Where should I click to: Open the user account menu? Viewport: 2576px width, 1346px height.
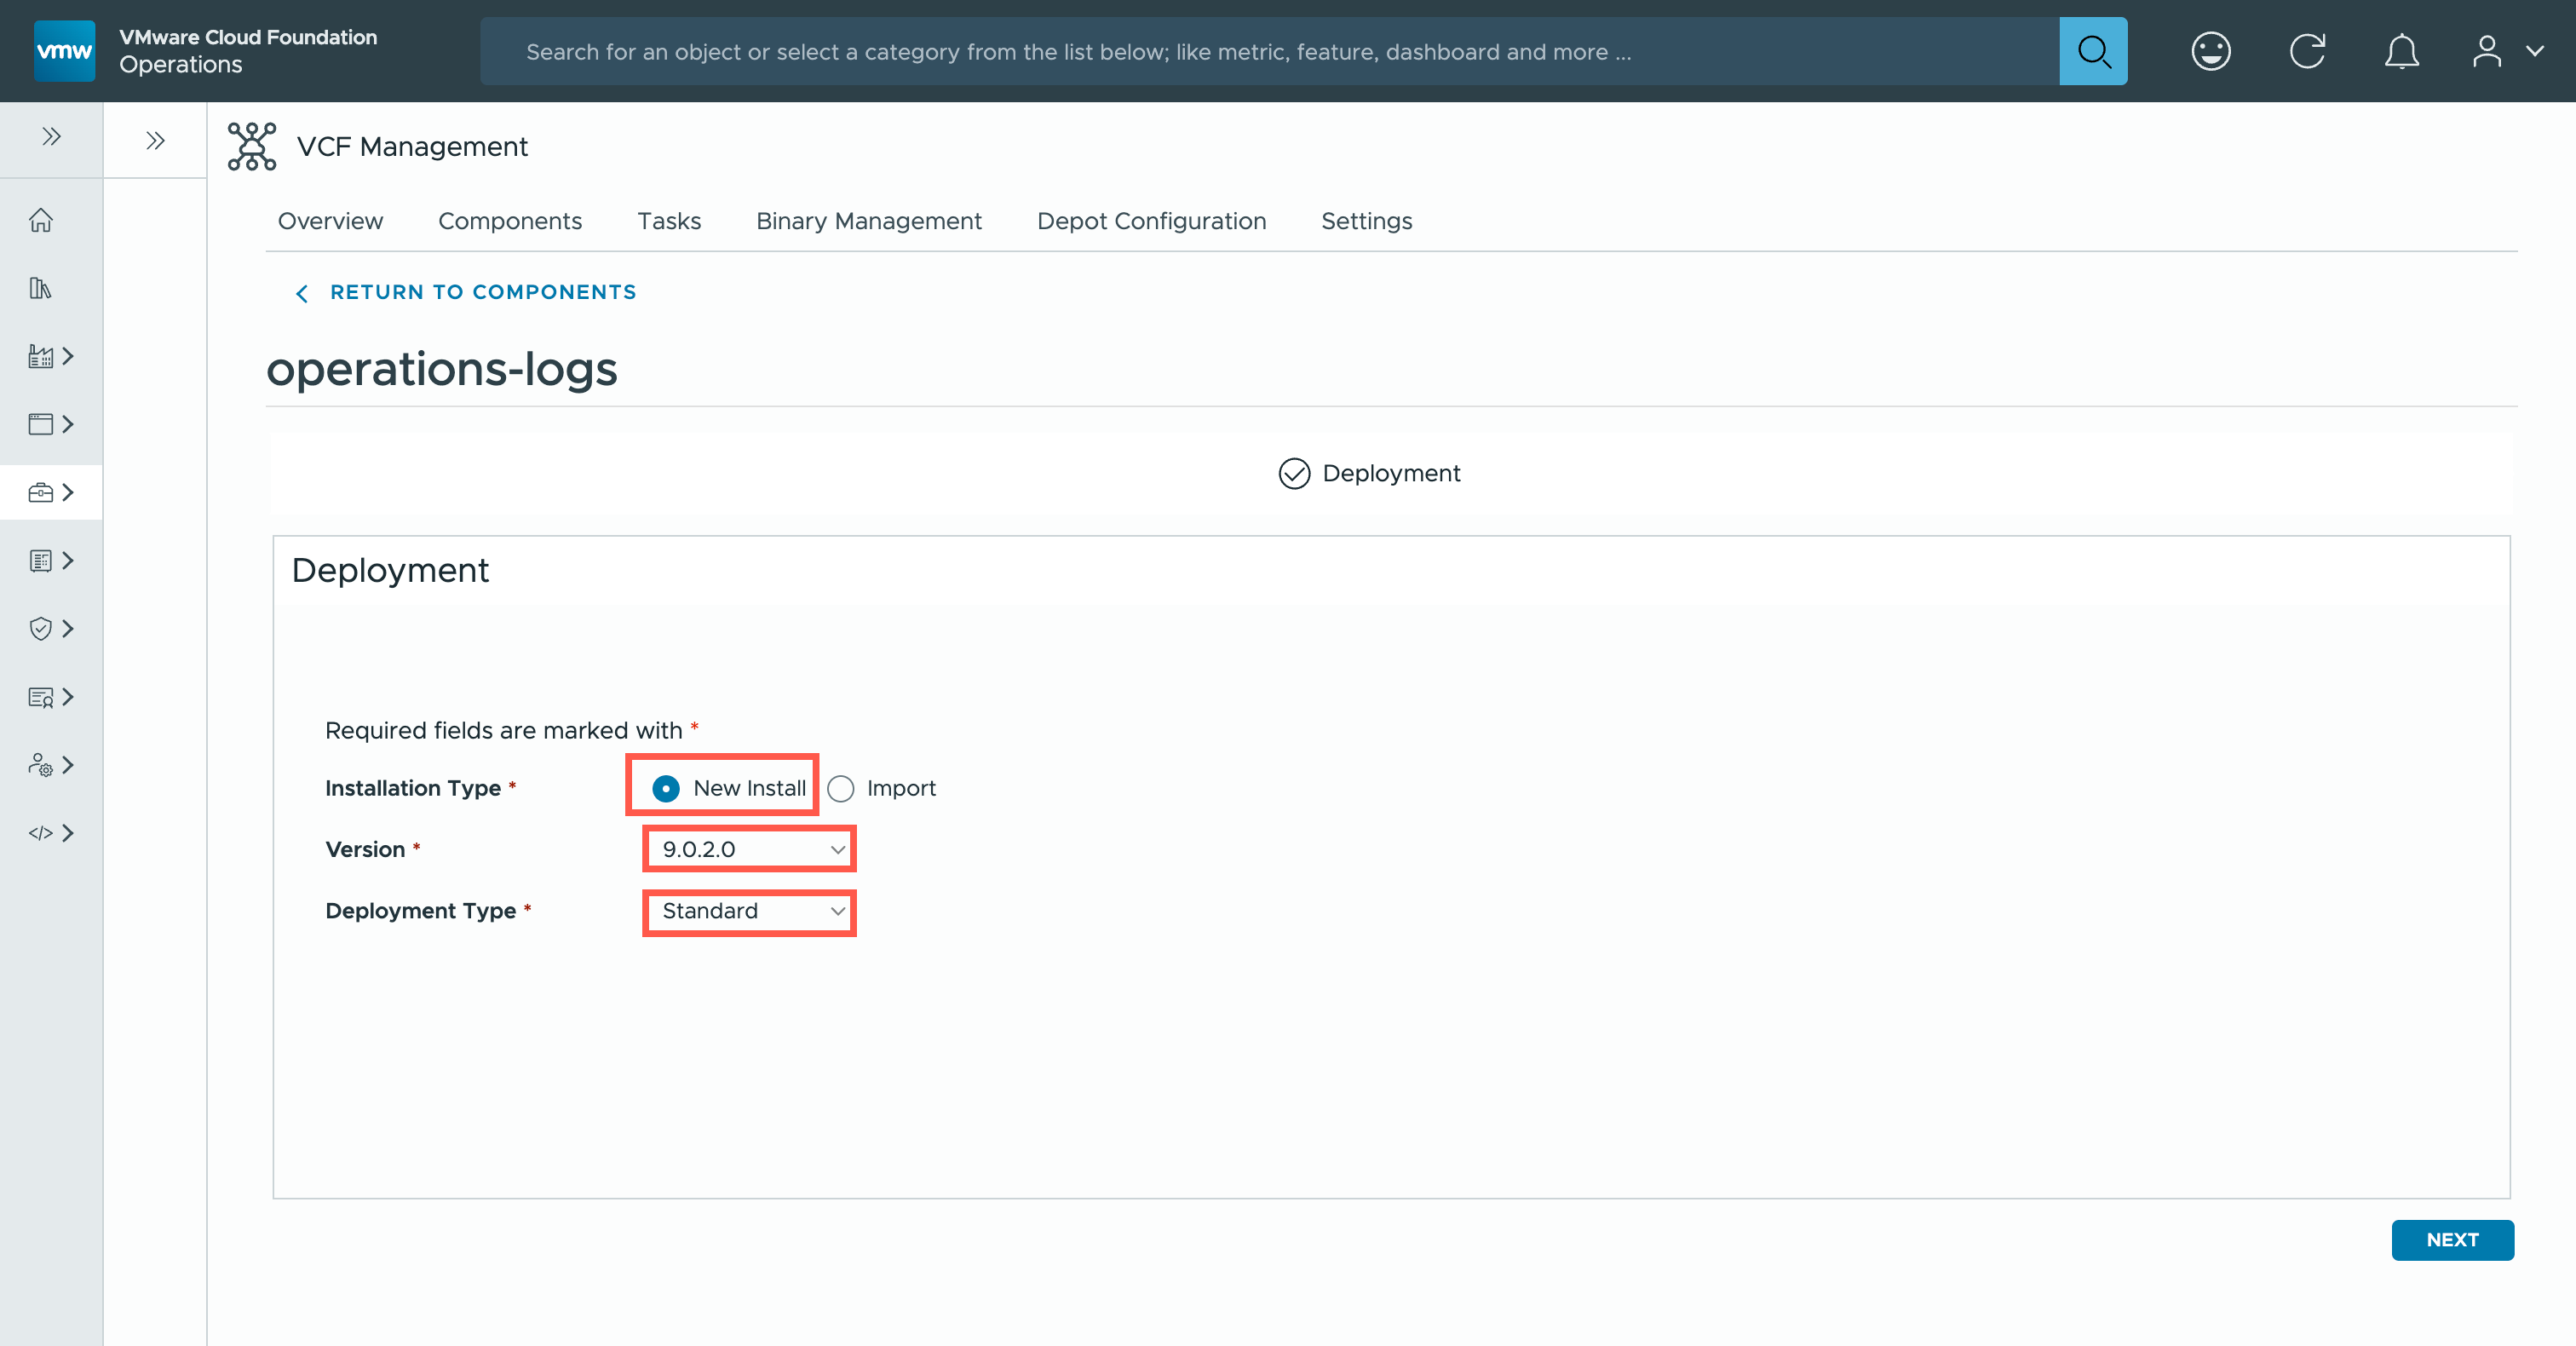click(2505, 51)
